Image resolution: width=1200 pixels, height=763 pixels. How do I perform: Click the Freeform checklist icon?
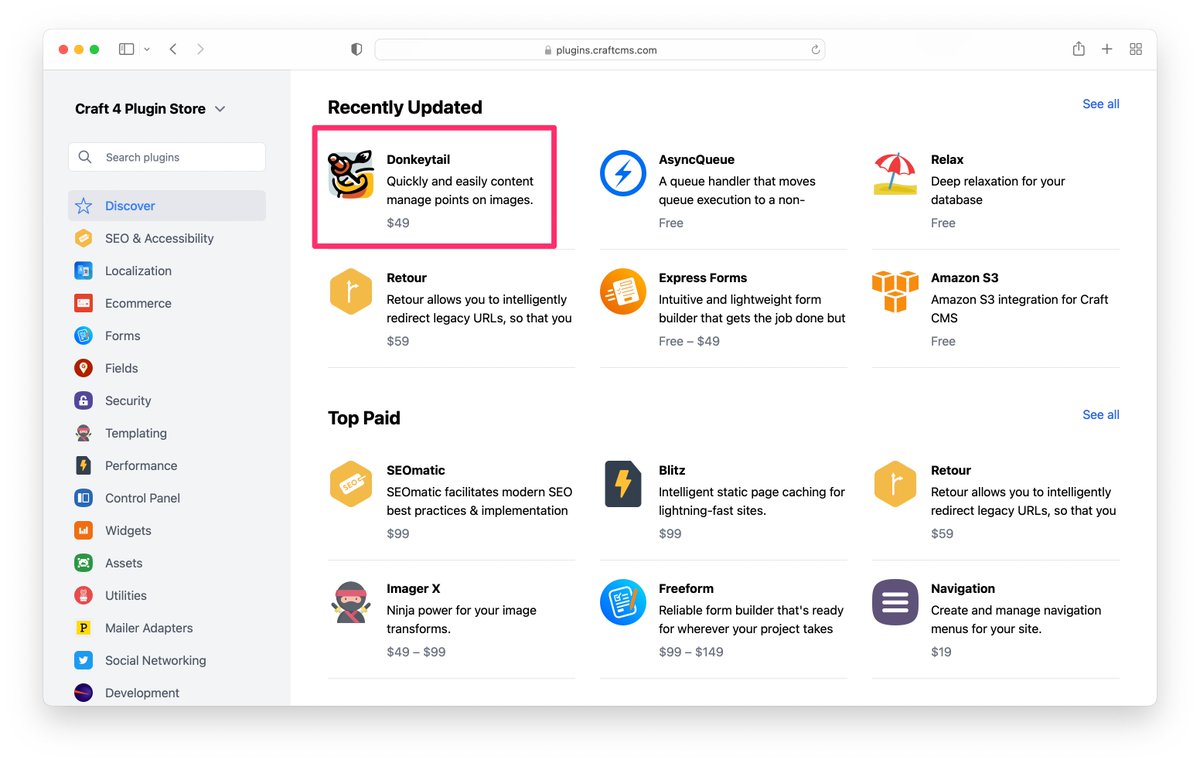pos(623,603)
